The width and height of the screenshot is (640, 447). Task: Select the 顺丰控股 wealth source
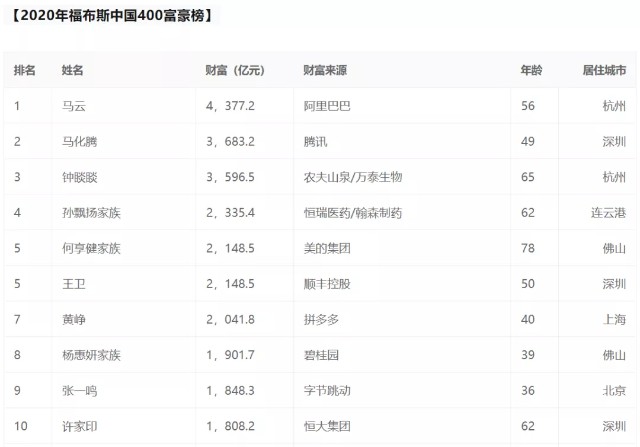tap(327, 283)
